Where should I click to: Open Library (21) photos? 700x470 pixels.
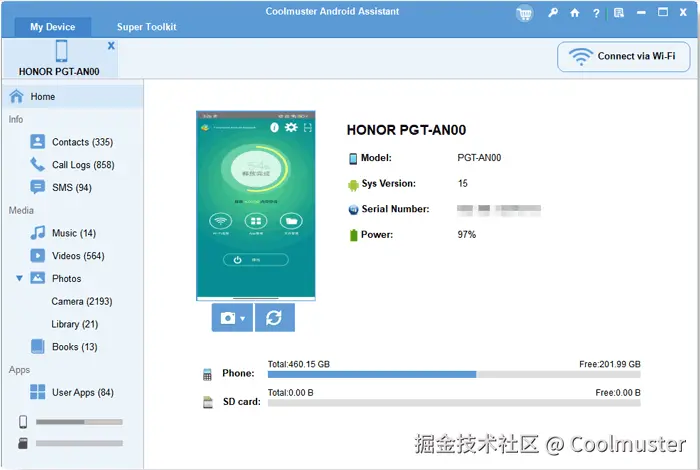75,324
